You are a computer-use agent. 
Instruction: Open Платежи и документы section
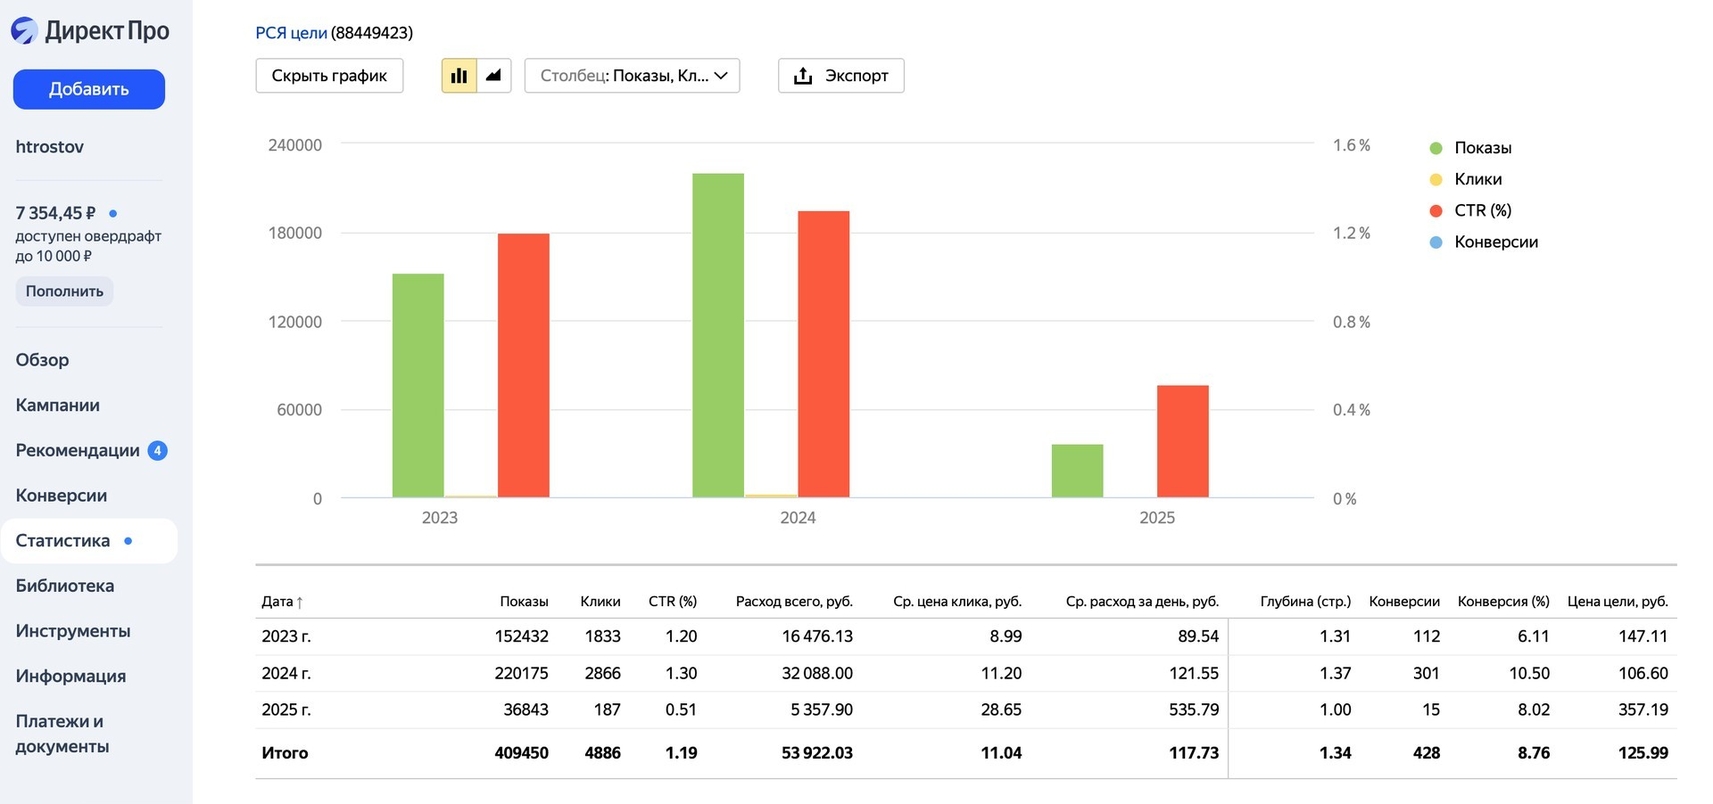(x=62, y=733)
